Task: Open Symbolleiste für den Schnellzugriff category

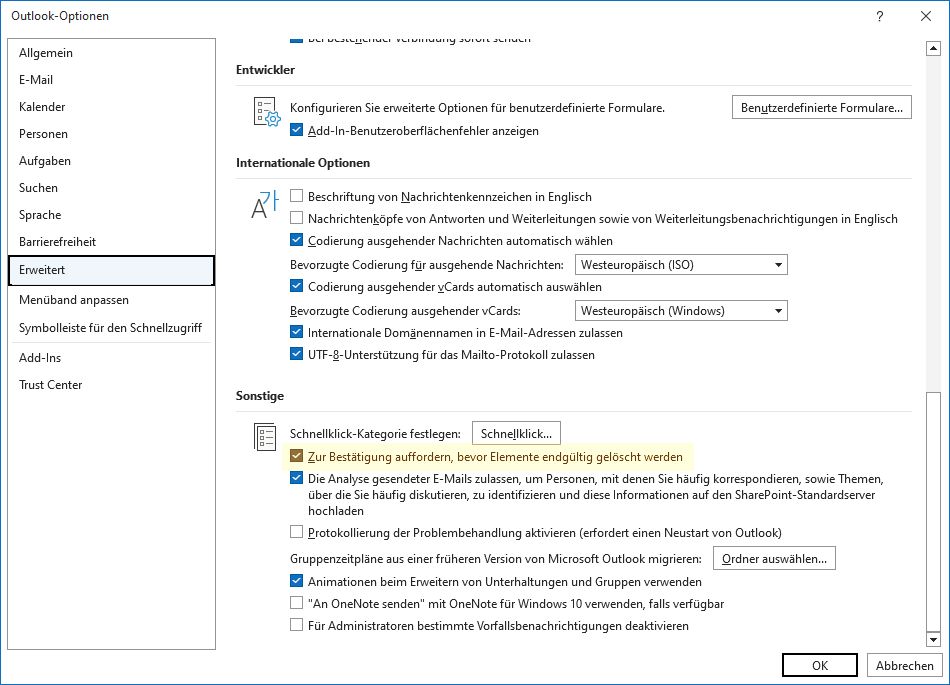Action: (111, 328)
